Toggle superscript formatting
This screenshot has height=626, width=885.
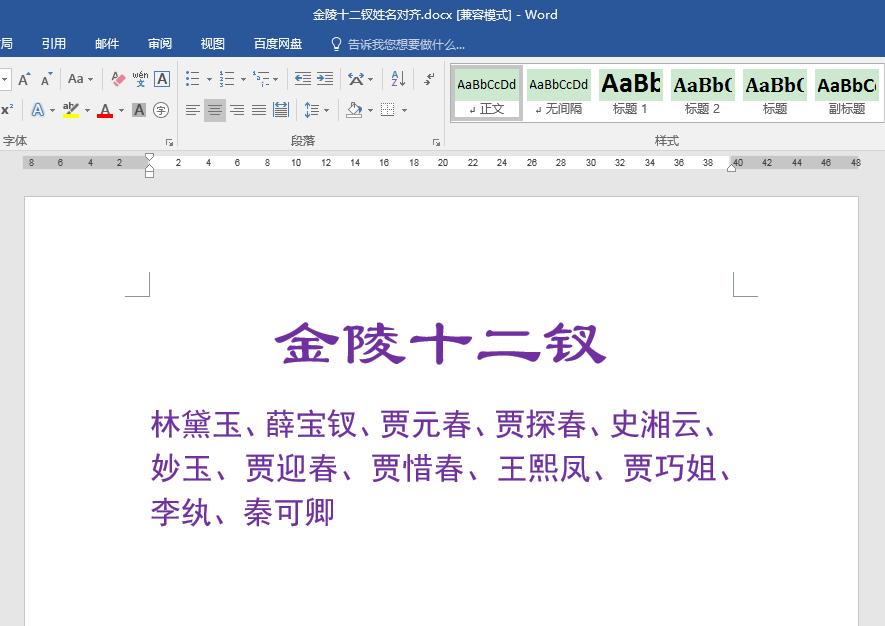pos(9,110)
